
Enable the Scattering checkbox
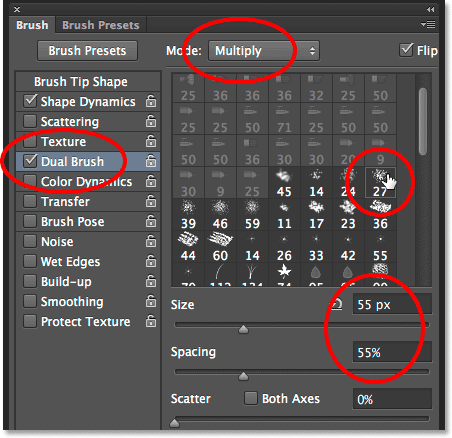pos(30,121)
